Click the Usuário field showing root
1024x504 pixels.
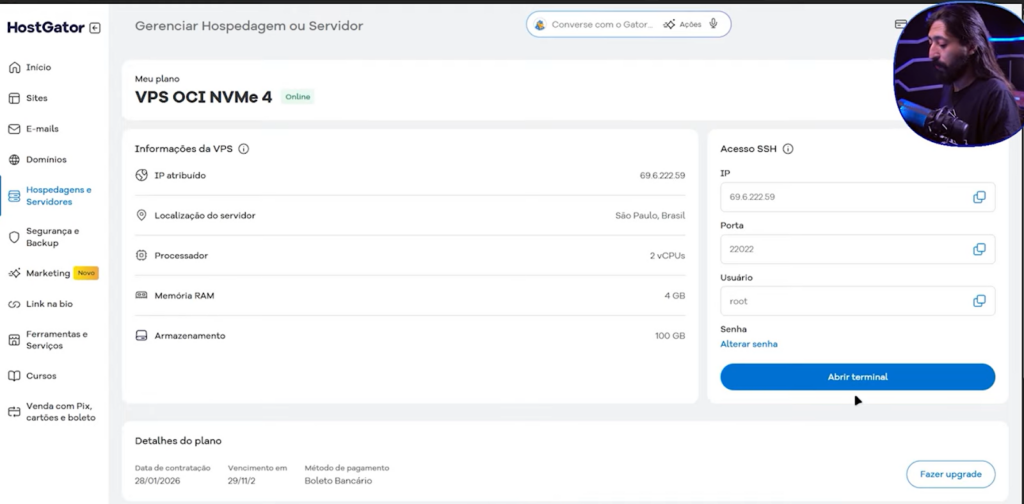[x=857, y=301]
